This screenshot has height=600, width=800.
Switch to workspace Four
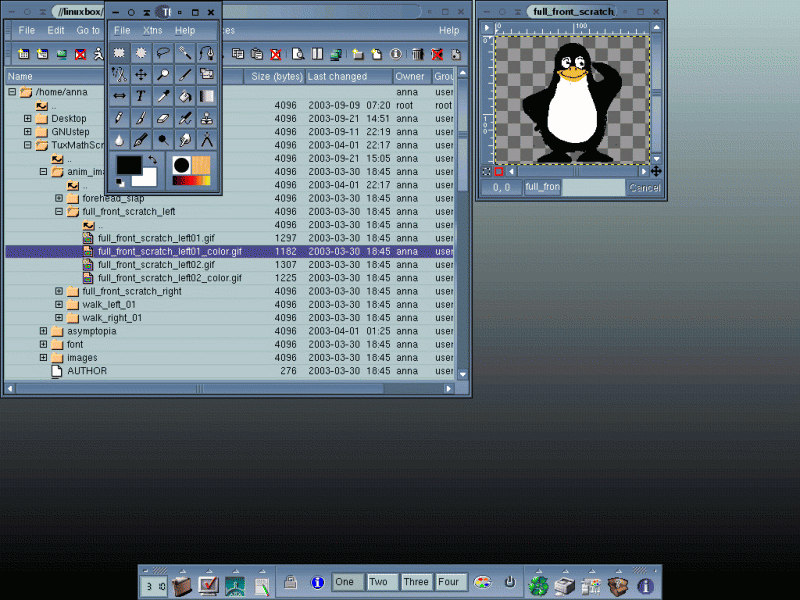(x=451, y=582)
